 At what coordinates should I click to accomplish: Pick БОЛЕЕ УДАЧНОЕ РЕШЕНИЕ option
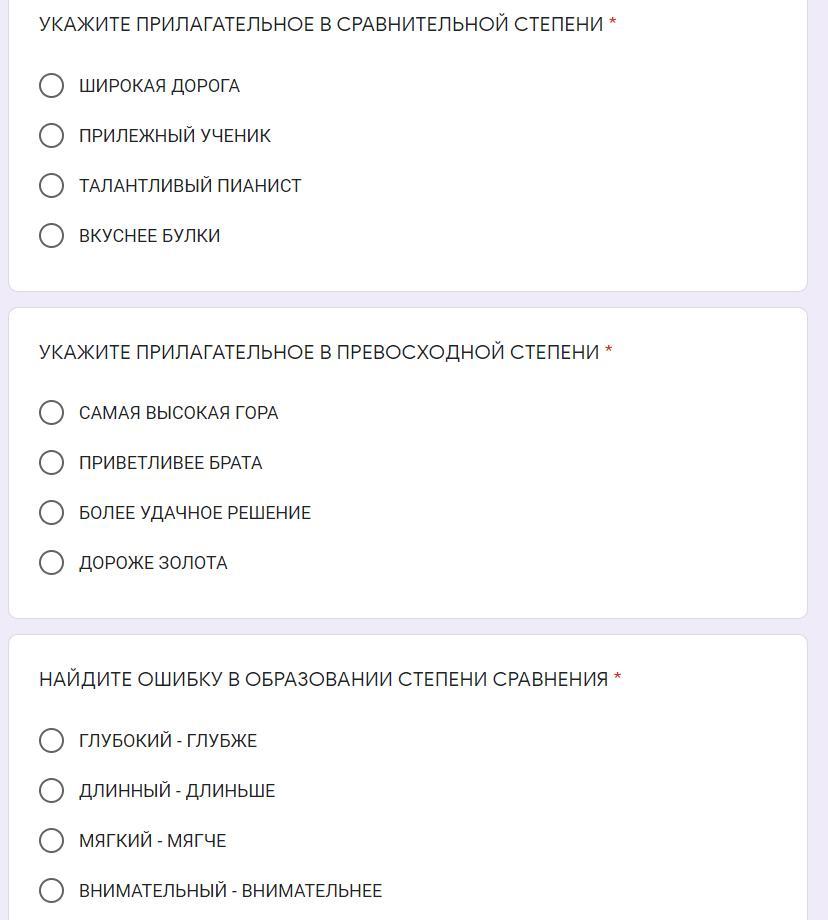51,513
